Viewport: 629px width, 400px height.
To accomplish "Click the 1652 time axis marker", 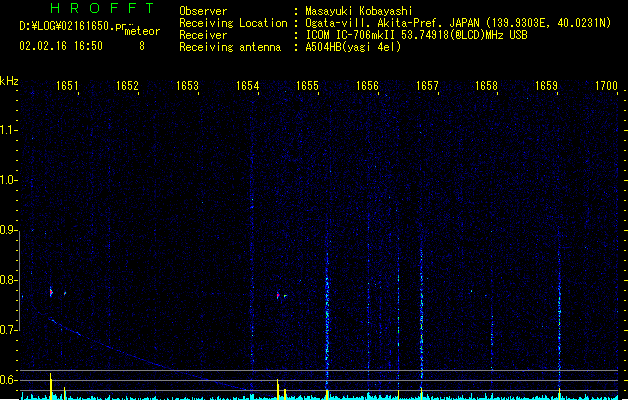I will pyautogui.click(x=127, y=86).
